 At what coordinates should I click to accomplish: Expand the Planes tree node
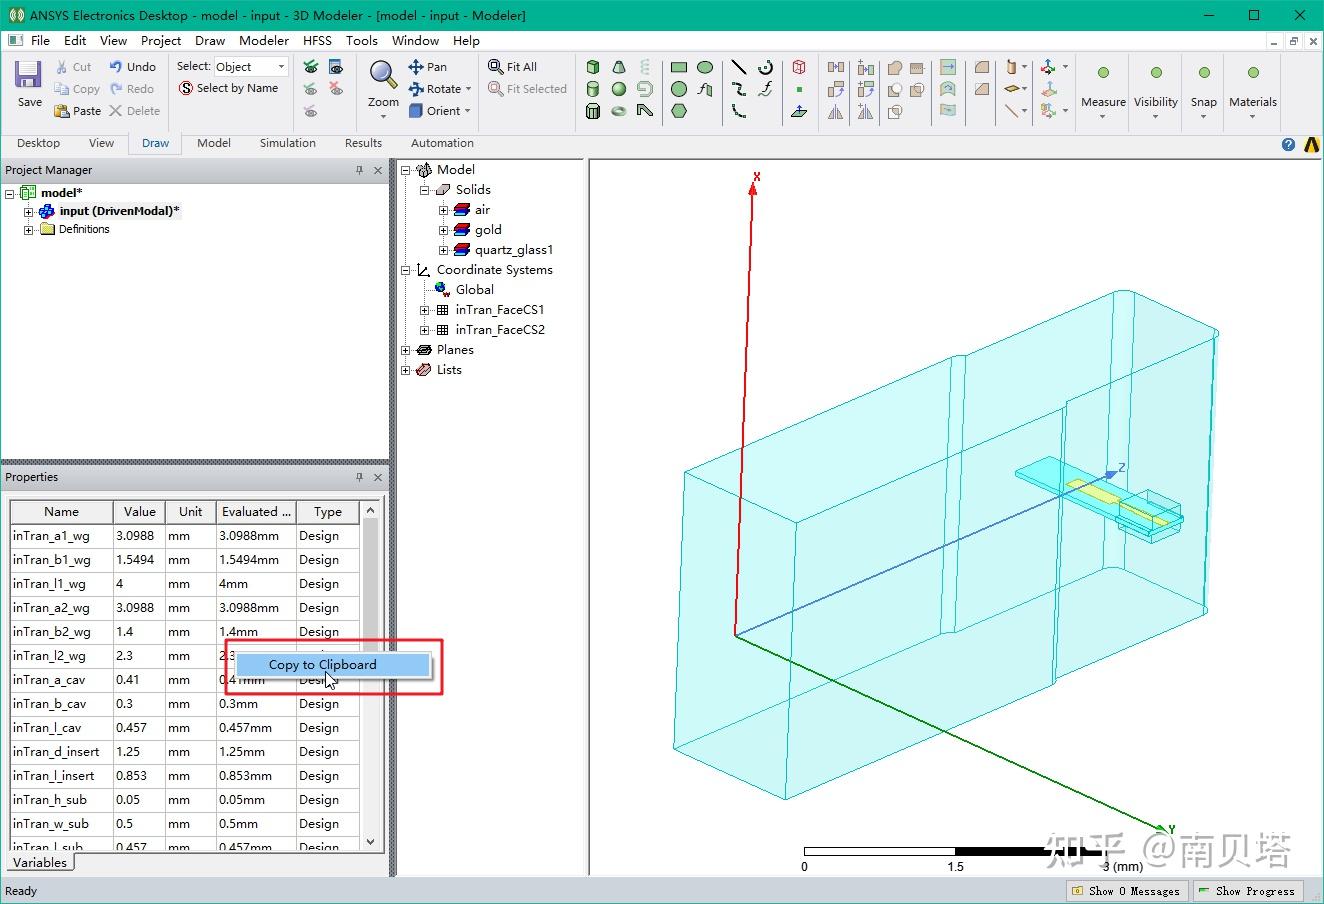coord(406,350)
